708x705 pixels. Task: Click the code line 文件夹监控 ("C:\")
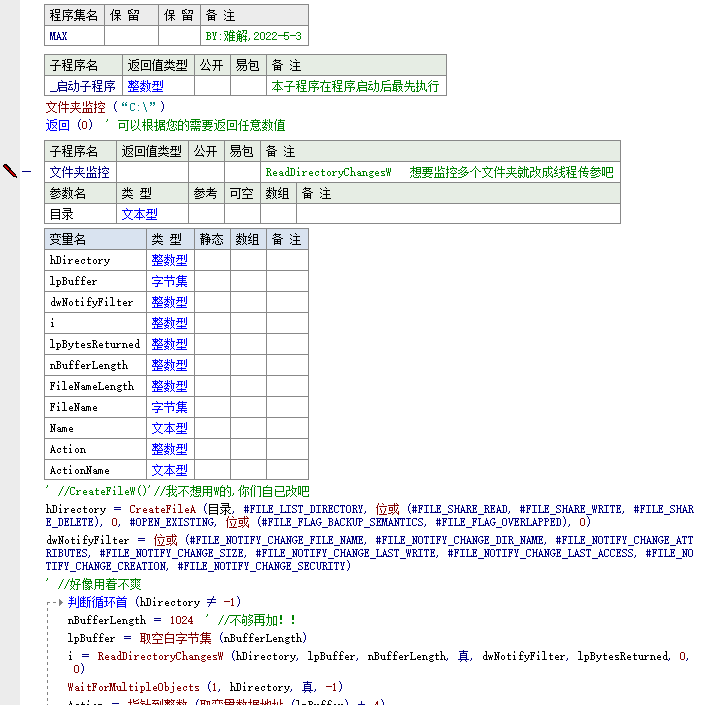pos(106,107)
